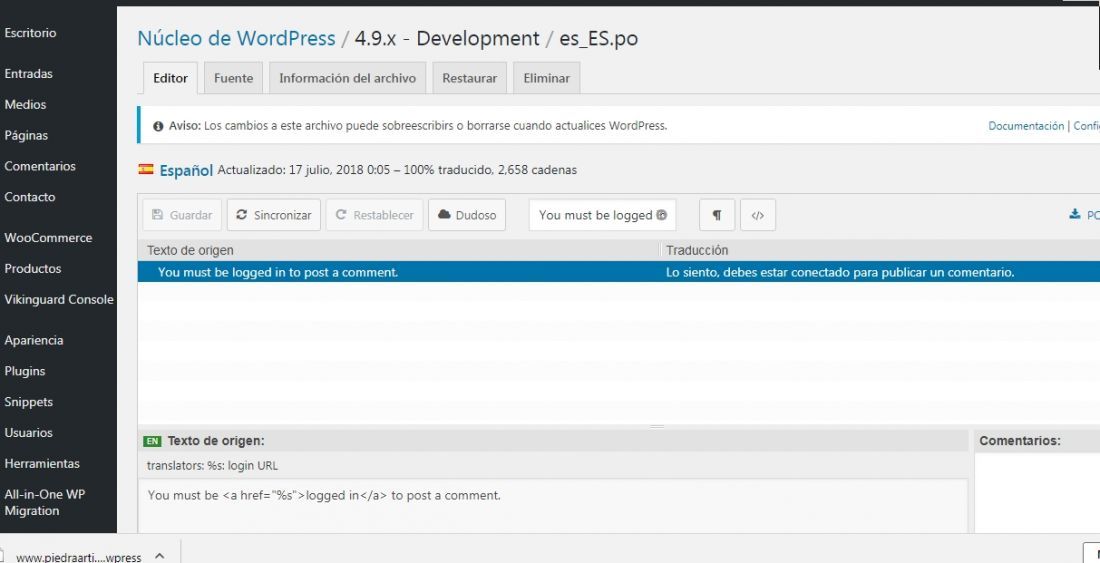
Task: Expand download options chevron in browser bar
Action: coord(160,556)
